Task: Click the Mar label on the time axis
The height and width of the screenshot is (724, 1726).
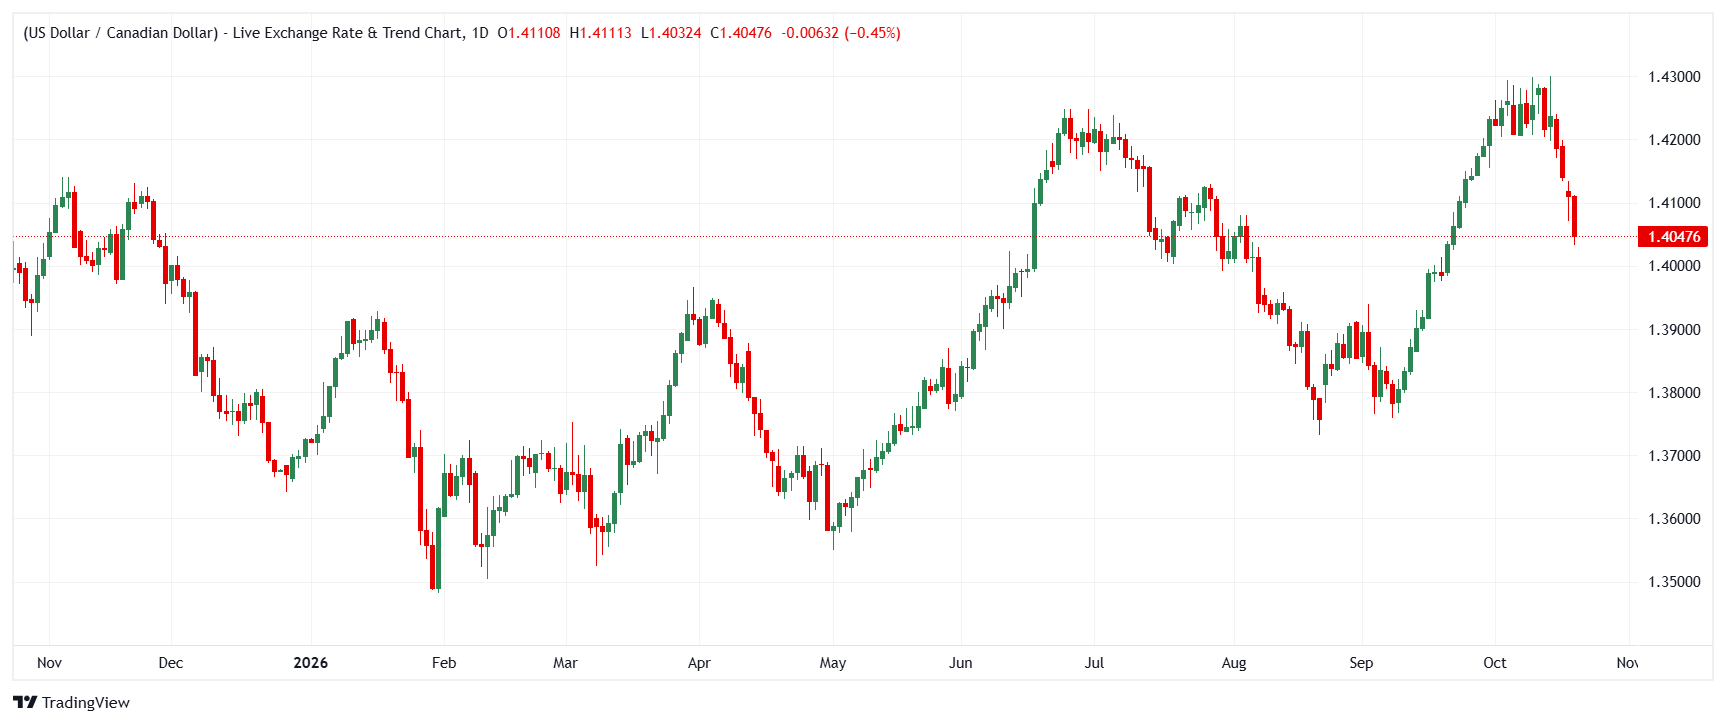Action: click(565, 663)
